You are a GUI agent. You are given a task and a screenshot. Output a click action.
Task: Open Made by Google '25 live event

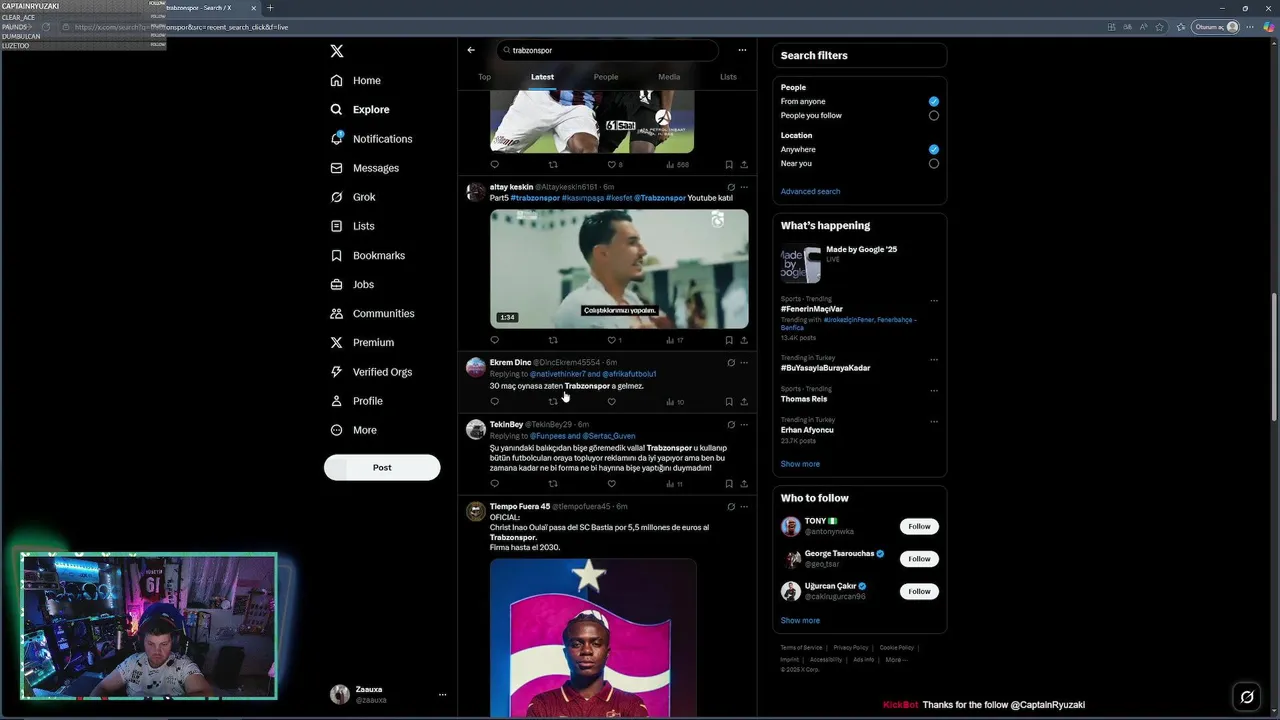pos(860,263)
